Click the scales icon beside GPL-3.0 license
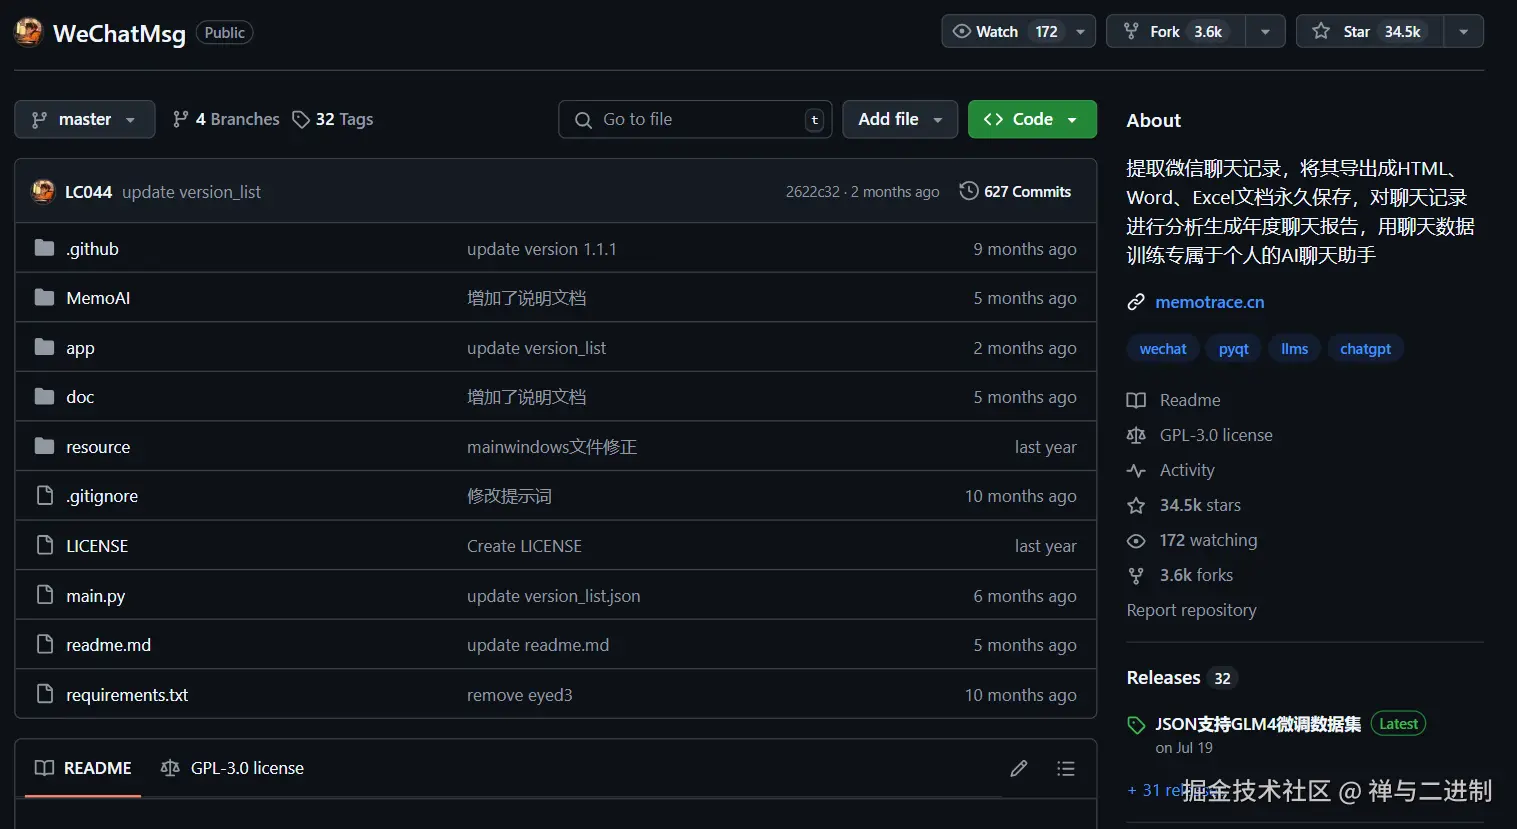 pyautogui.click(x=1136, y=435)
